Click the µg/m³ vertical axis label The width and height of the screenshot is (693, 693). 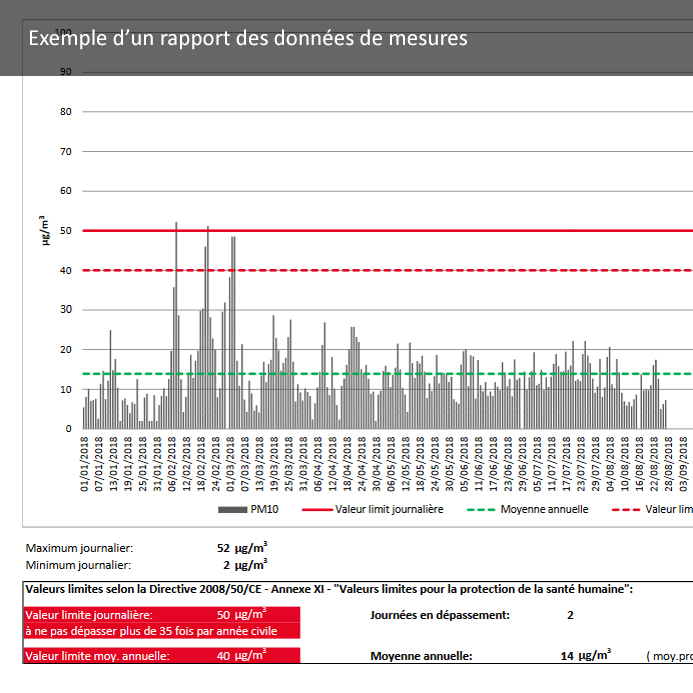click(x=44, y=230)
